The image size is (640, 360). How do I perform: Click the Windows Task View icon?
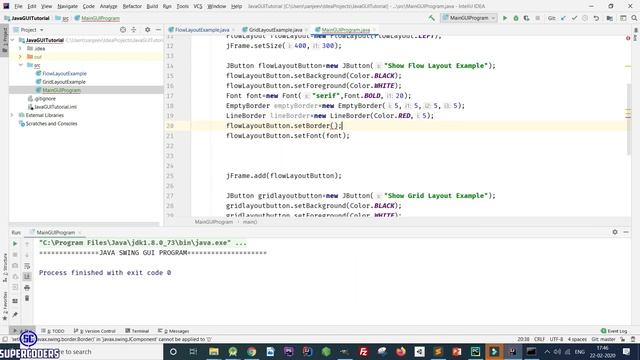[193, 351]
